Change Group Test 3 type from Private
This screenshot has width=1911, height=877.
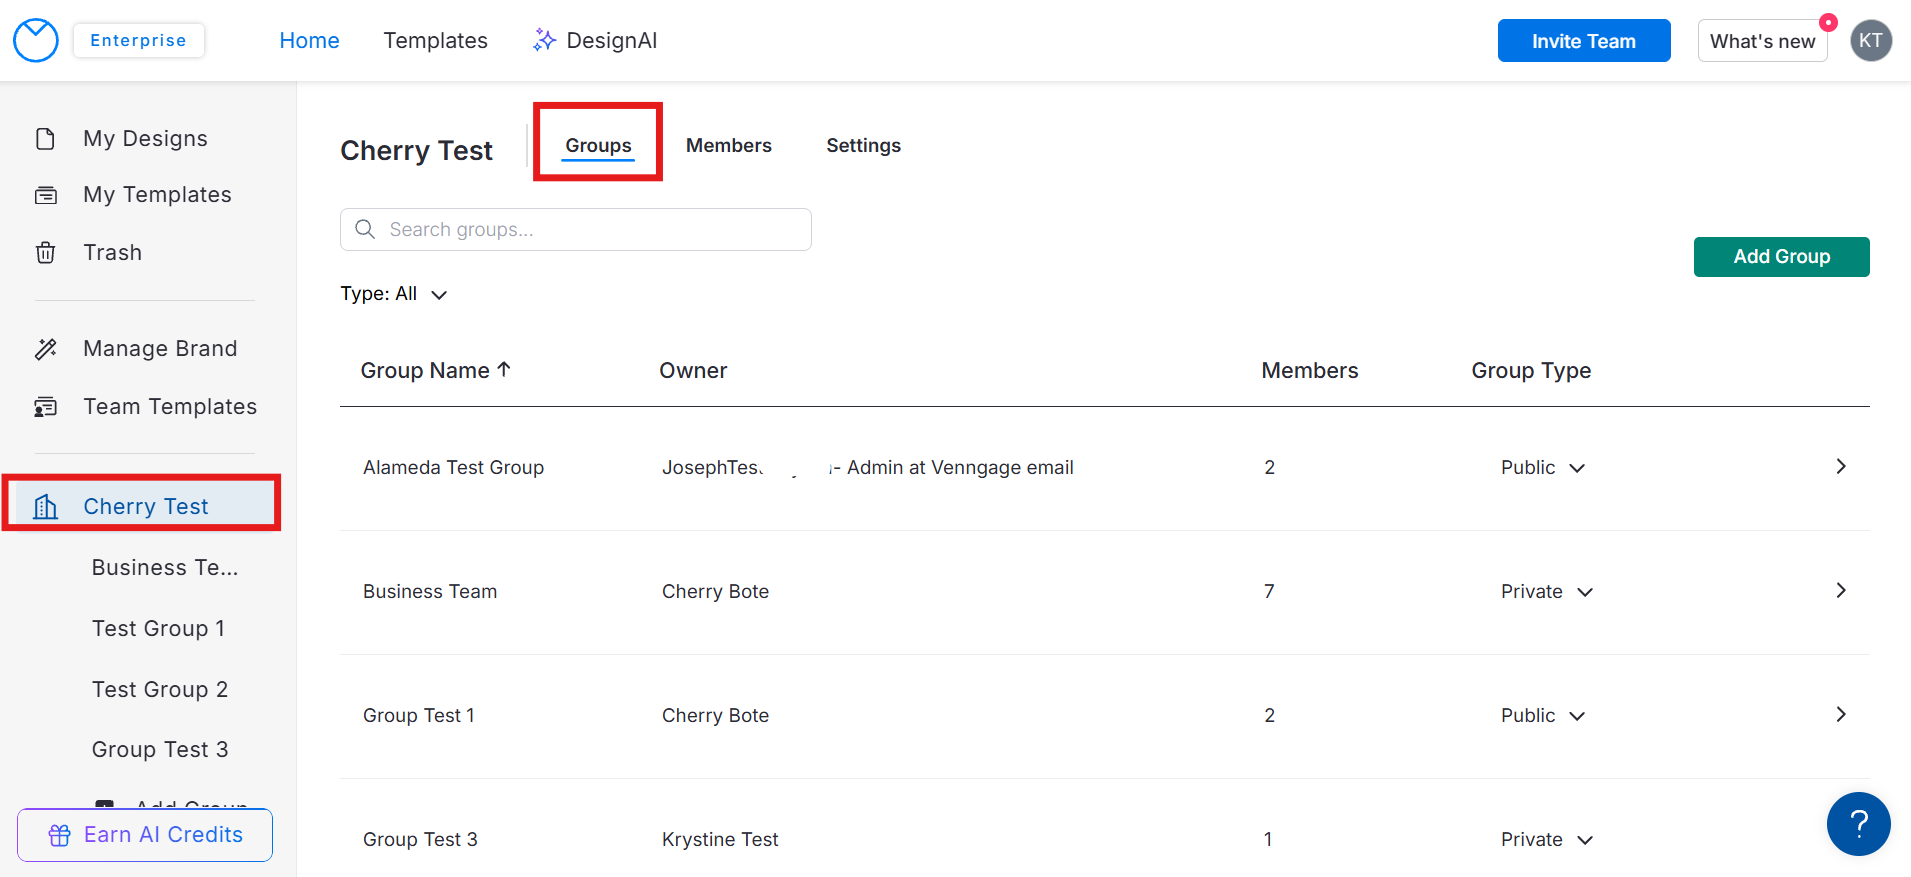pyautogui.click(x=1546, y=839)
